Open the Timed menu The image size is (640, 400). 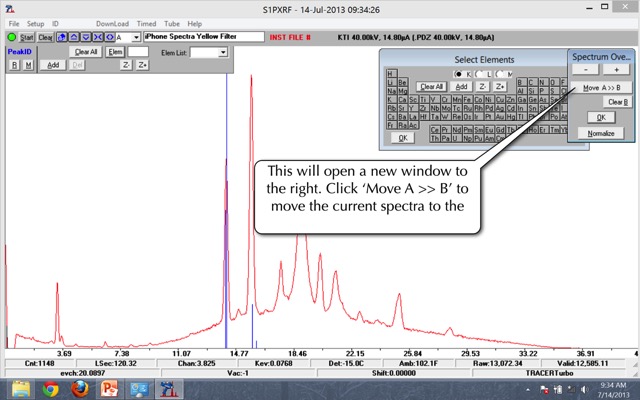tap(148, 23)
